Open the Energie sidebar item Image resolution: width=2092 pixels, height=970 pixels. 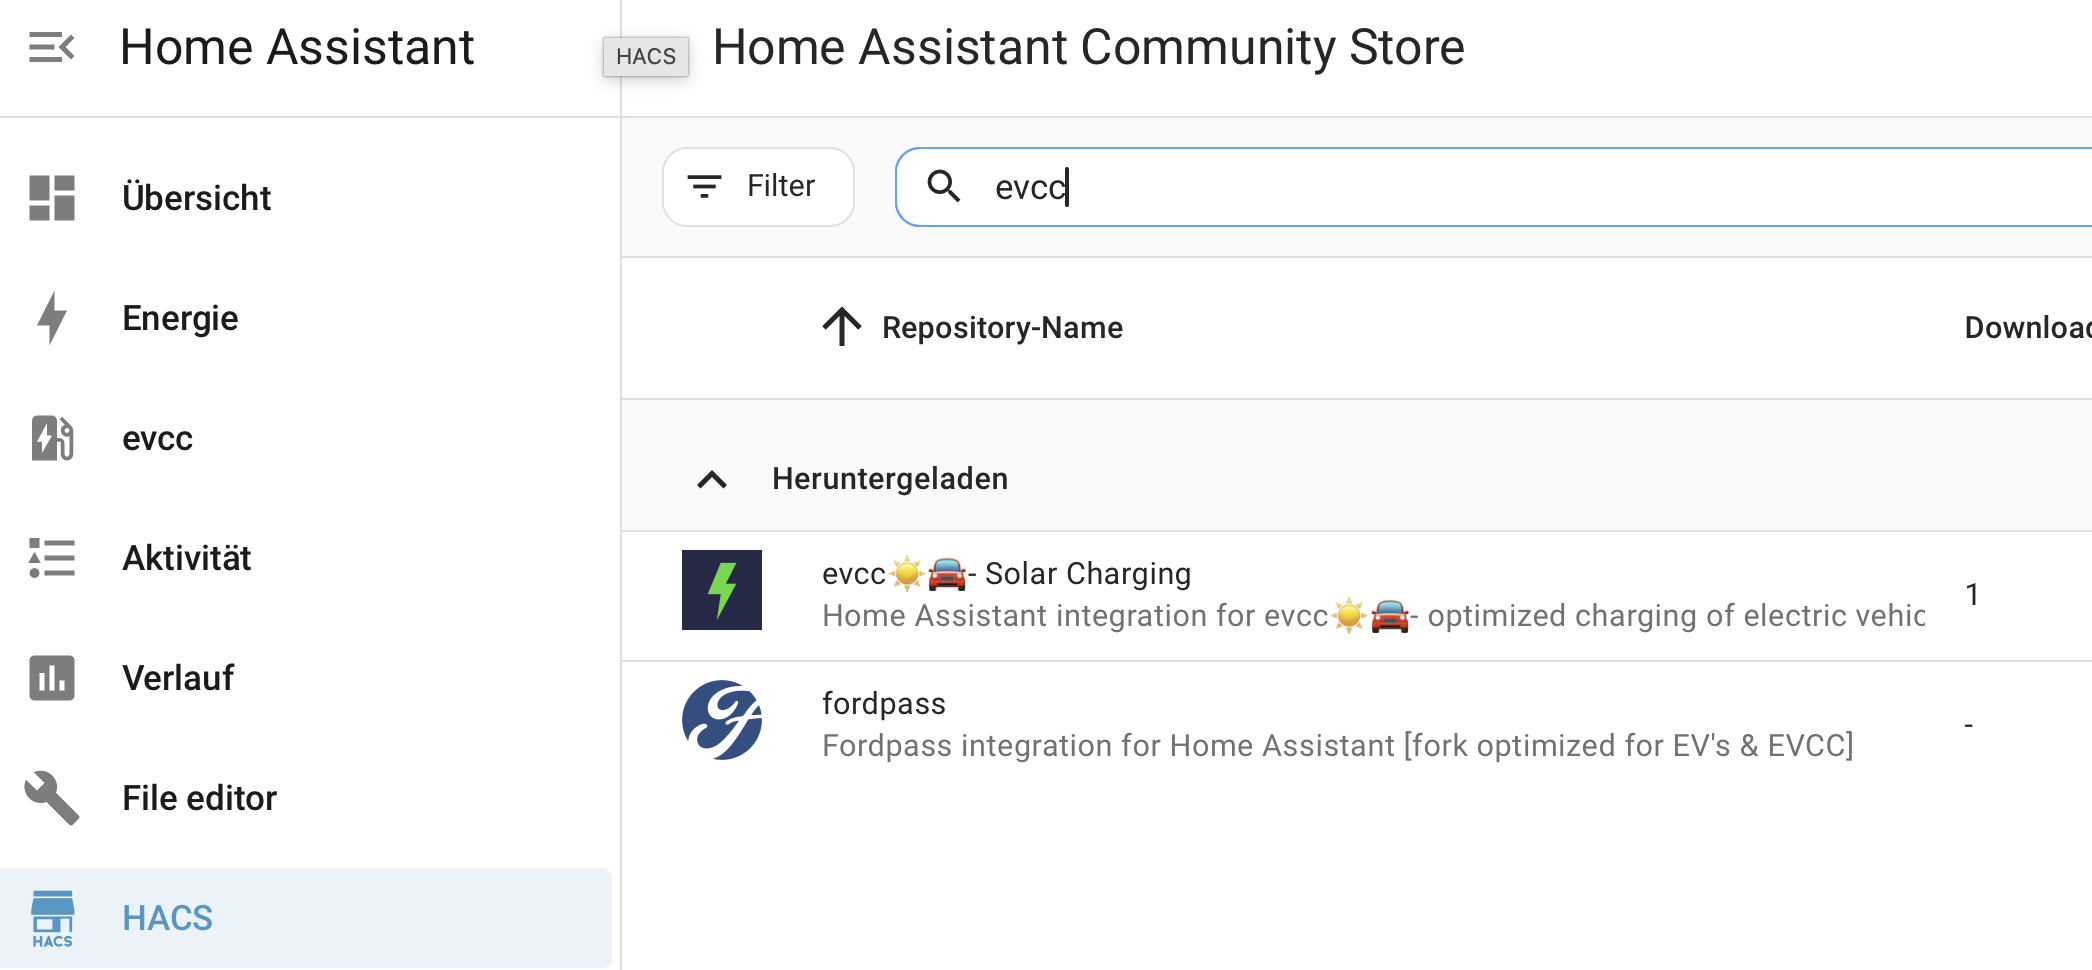click(180, 318)
